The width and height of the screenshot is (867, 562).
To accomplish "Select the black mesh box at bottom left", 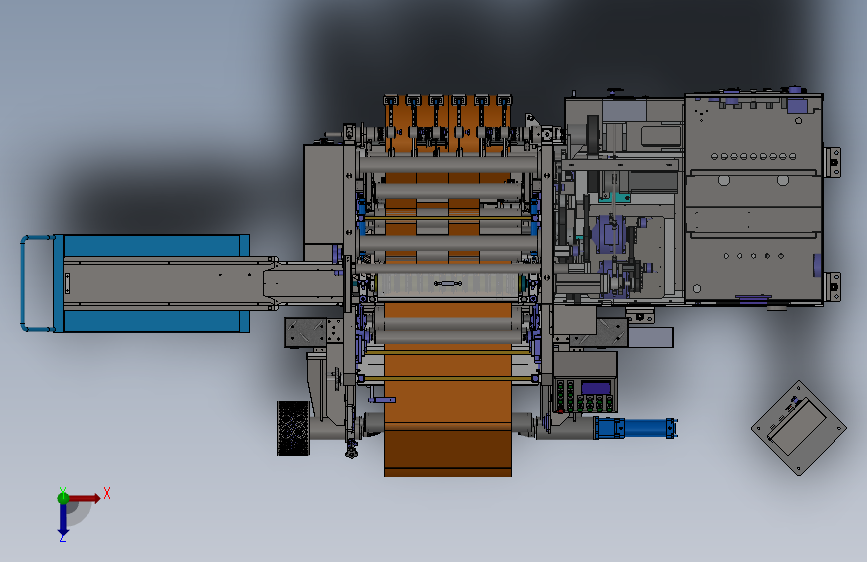I will pos(293,429).
